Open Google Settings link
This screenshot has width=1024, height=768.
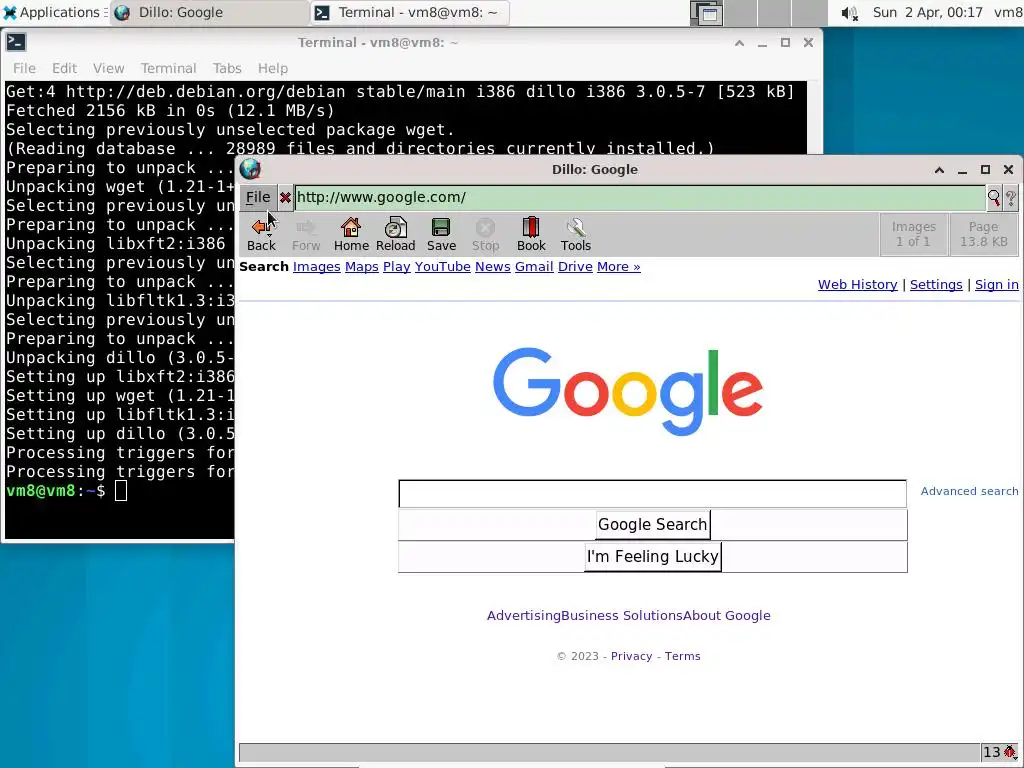tap(936, 285)
